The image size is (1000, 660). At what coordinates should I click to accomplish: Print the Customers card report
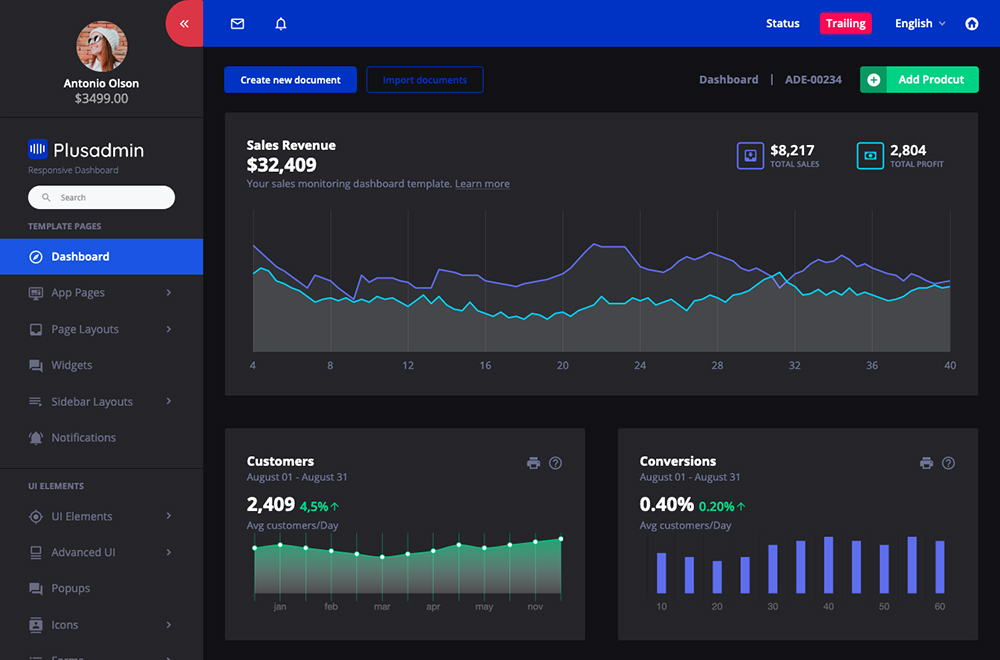[533, 463]
